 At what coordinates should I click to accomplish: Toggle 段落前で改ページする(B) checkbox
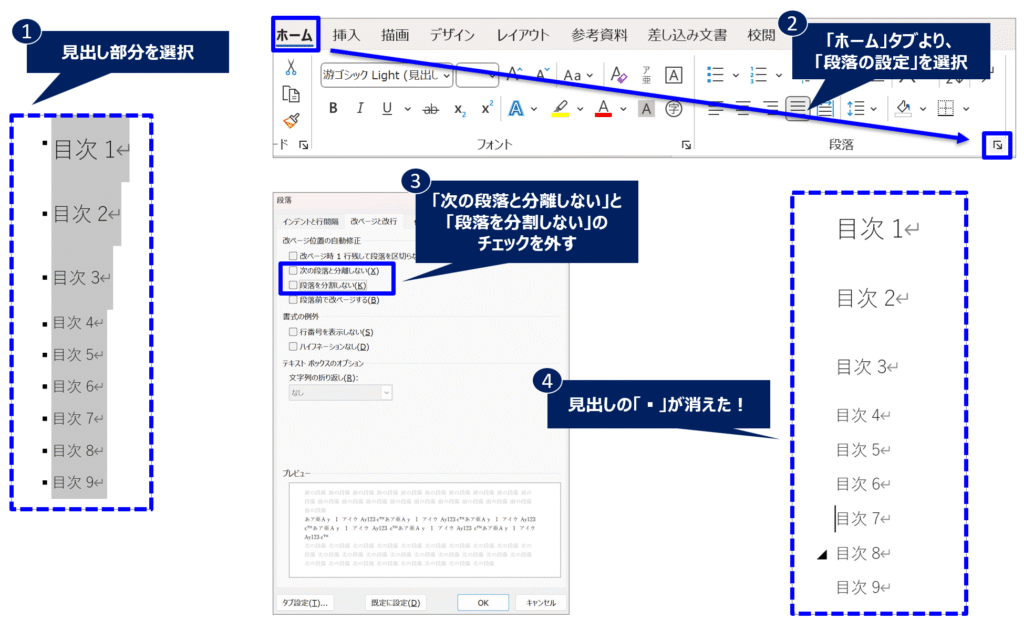point(293,300)
